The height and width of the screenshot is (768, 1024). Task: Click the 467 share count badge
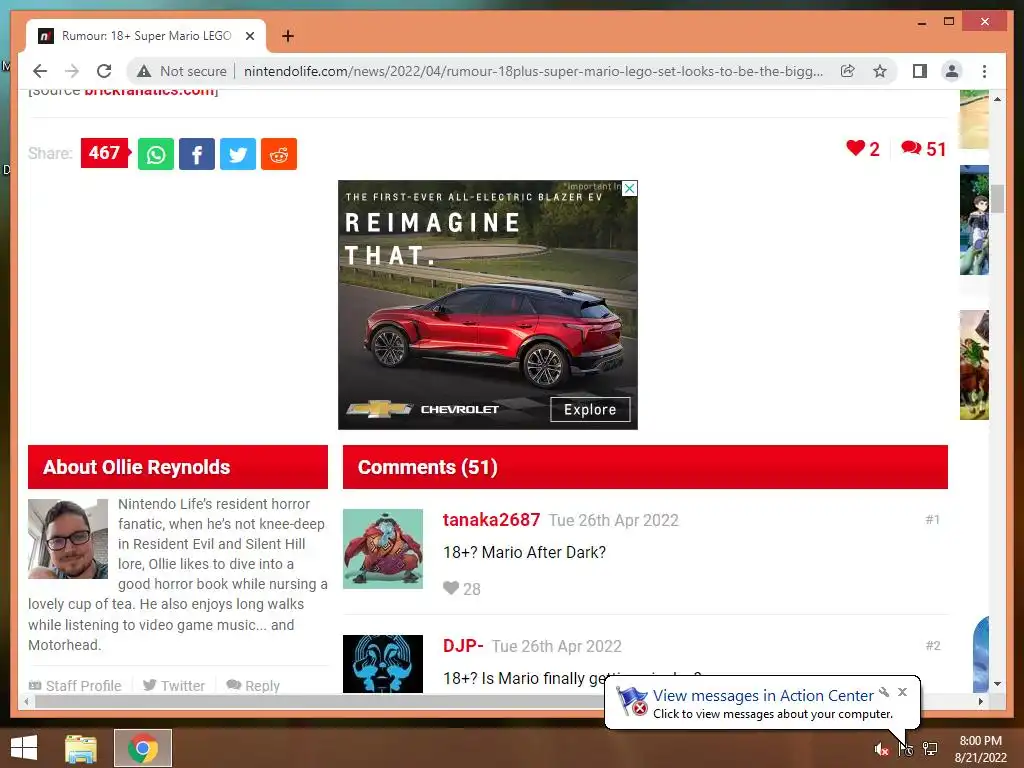pos(105,153)
